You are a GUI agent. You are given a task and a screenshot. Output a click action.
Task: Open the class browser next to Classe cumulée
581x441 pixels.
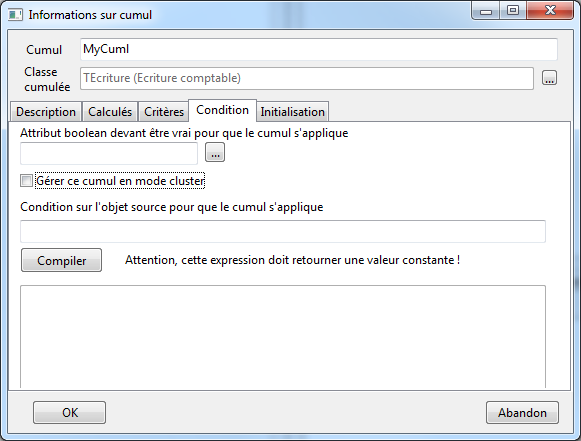(549, 78)
